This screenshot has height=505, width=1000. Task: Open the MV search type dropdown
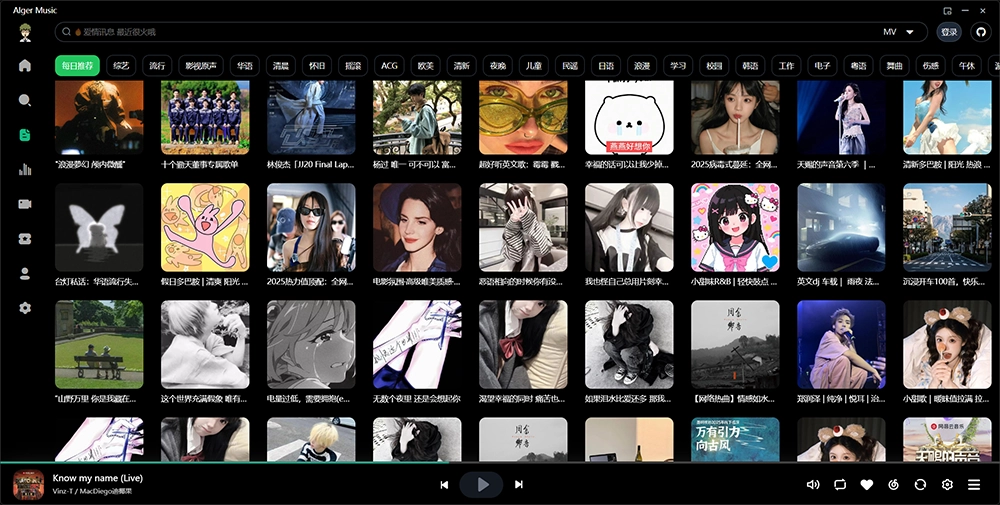tap(898, 32)
